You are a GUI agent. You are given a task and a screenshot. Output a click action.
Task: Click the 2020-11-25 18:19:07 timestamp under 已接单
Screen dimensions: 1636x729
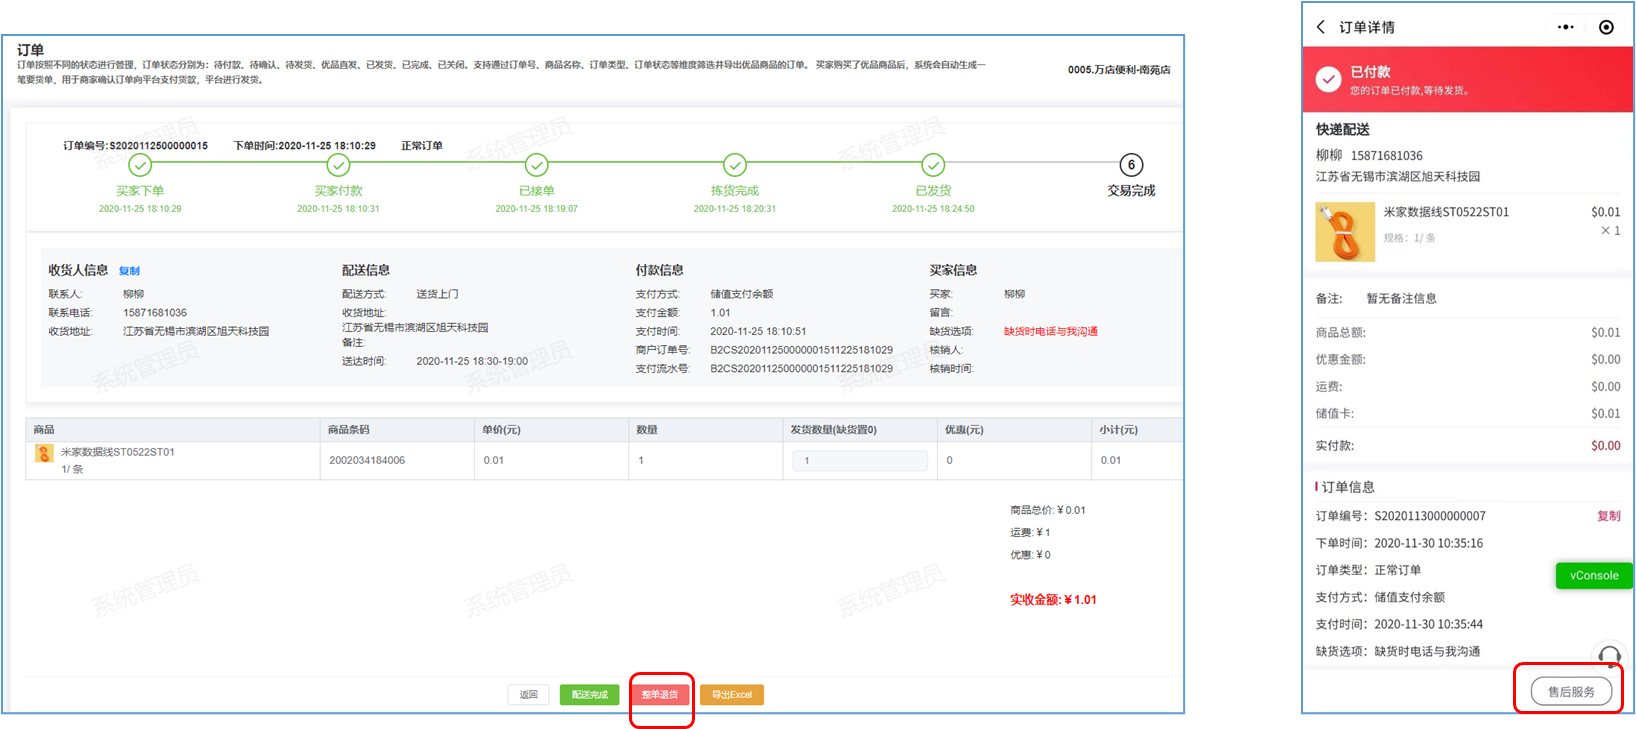coord(537,209)
